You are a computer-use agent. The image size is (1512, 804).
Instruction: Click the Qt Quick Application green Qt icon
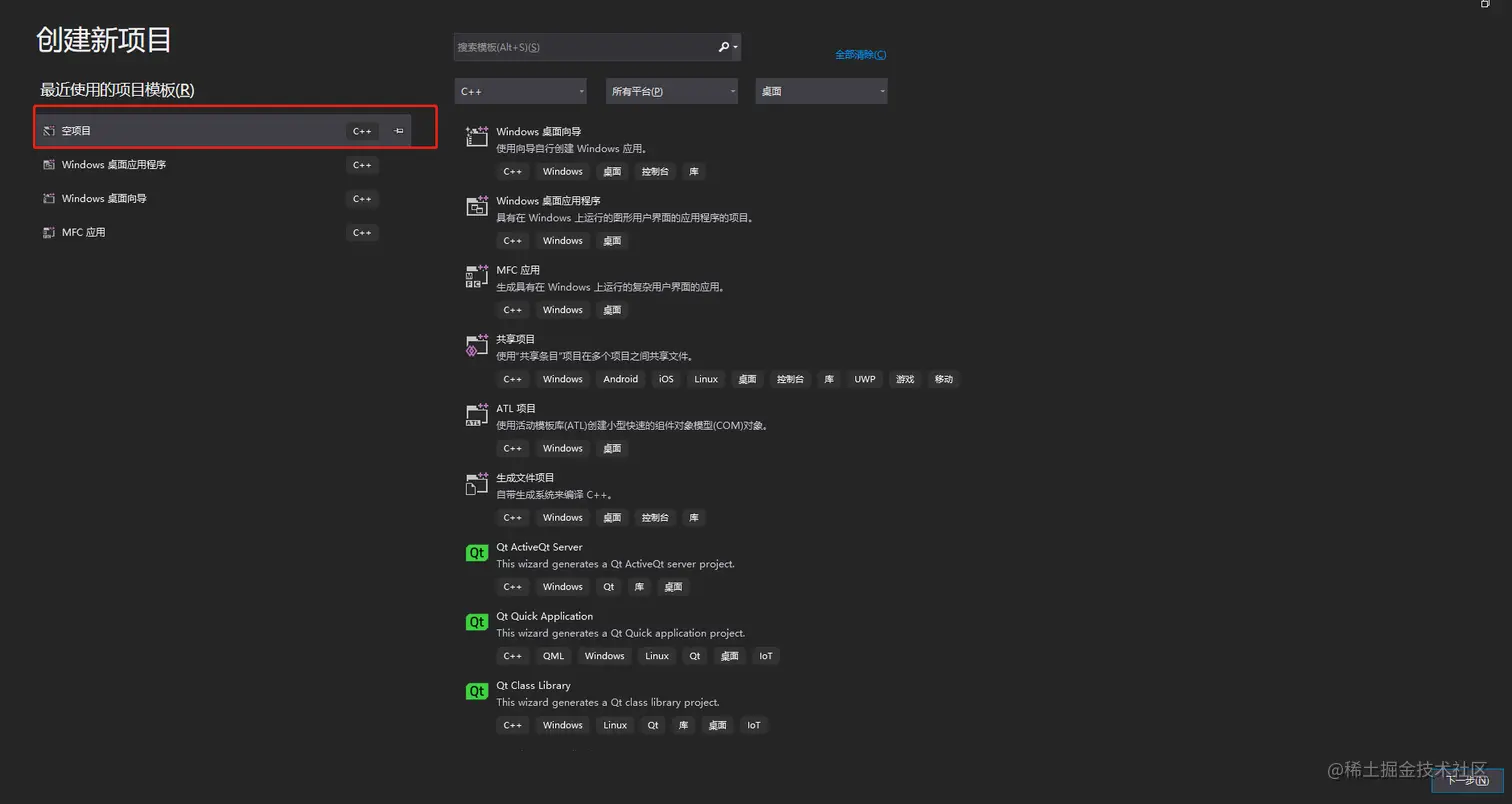pyautogui.click(x=477, y=622)
